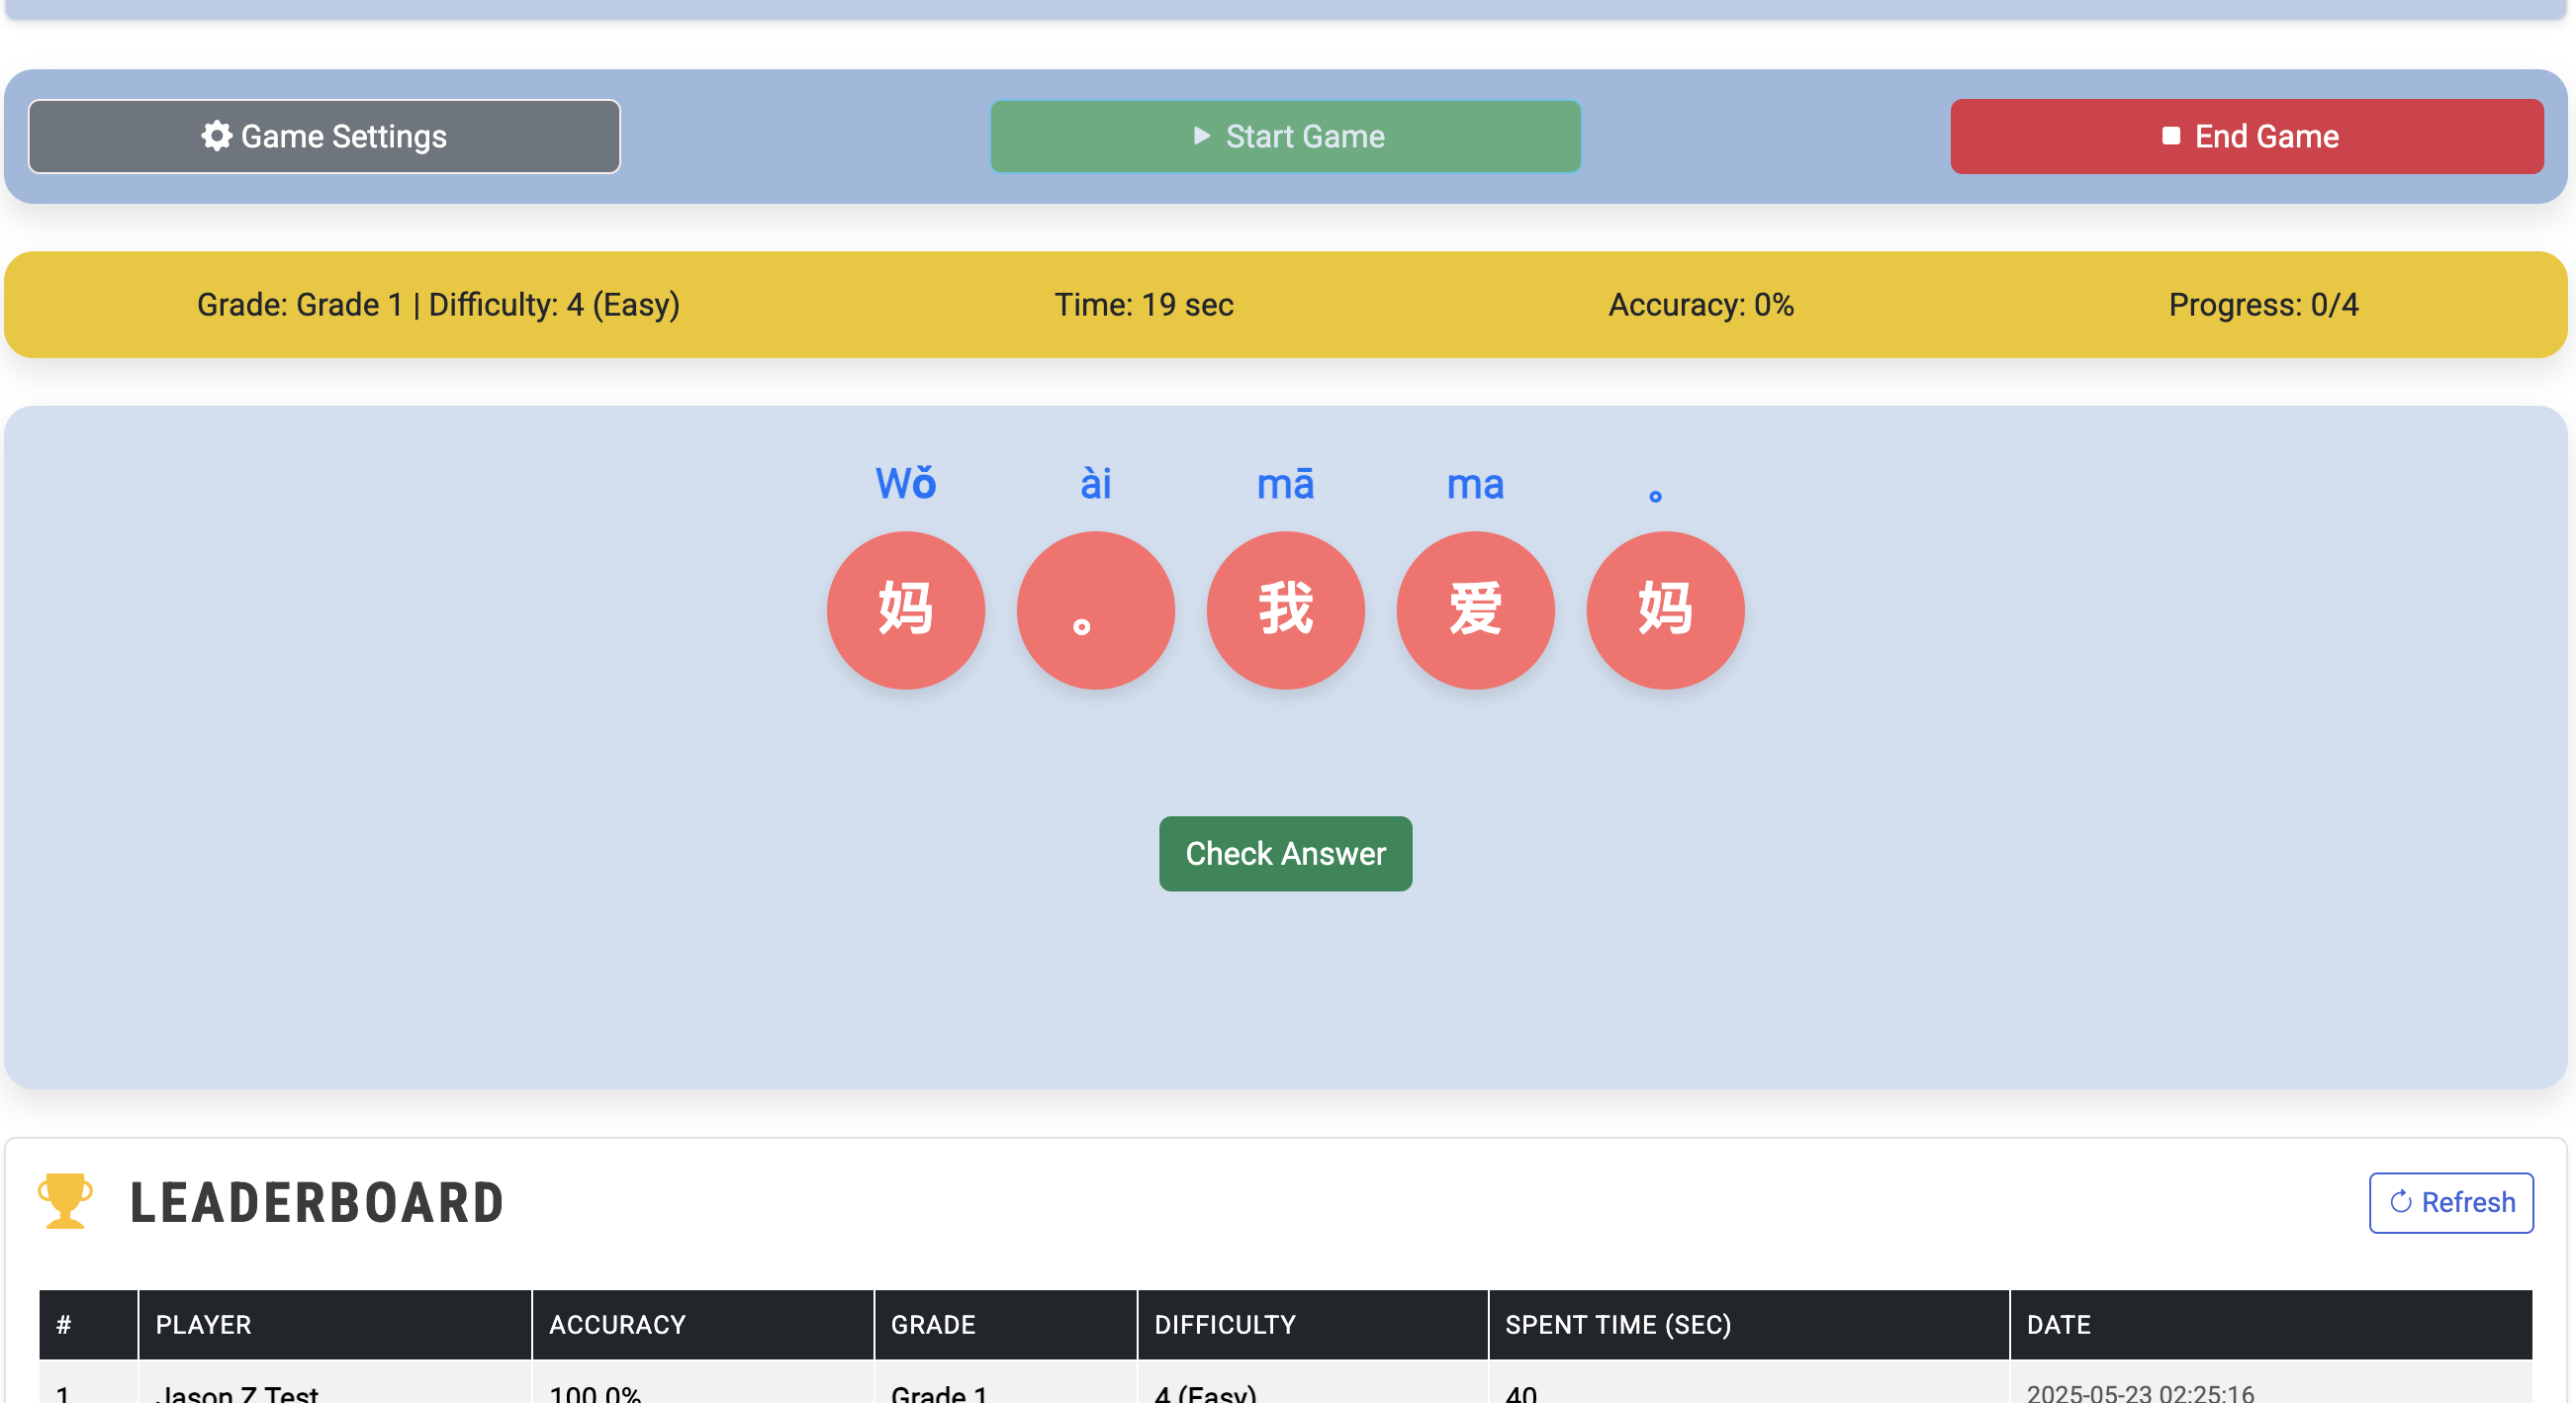
Task: Click the End Game button label
Action: tap(2266, 136)
